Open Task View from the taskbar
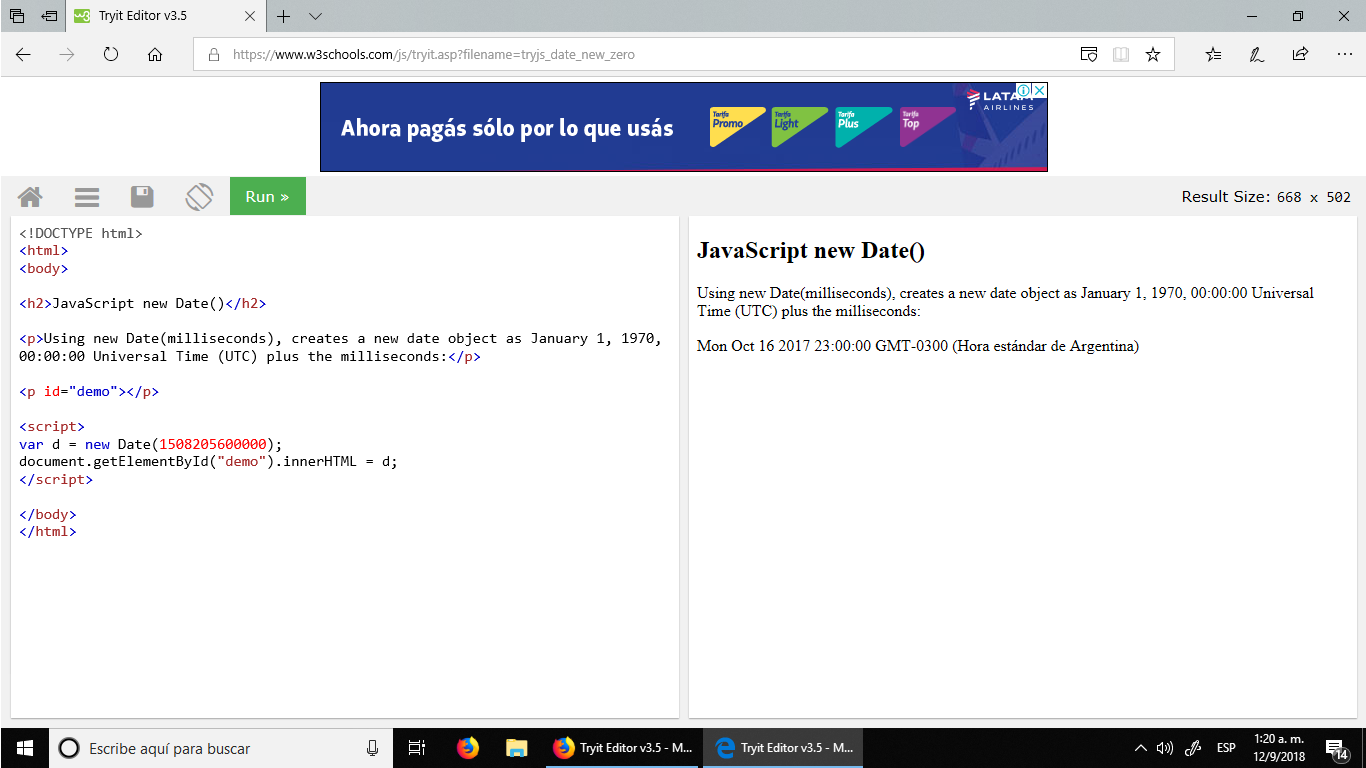1366x768 pixels. [417, 748]
